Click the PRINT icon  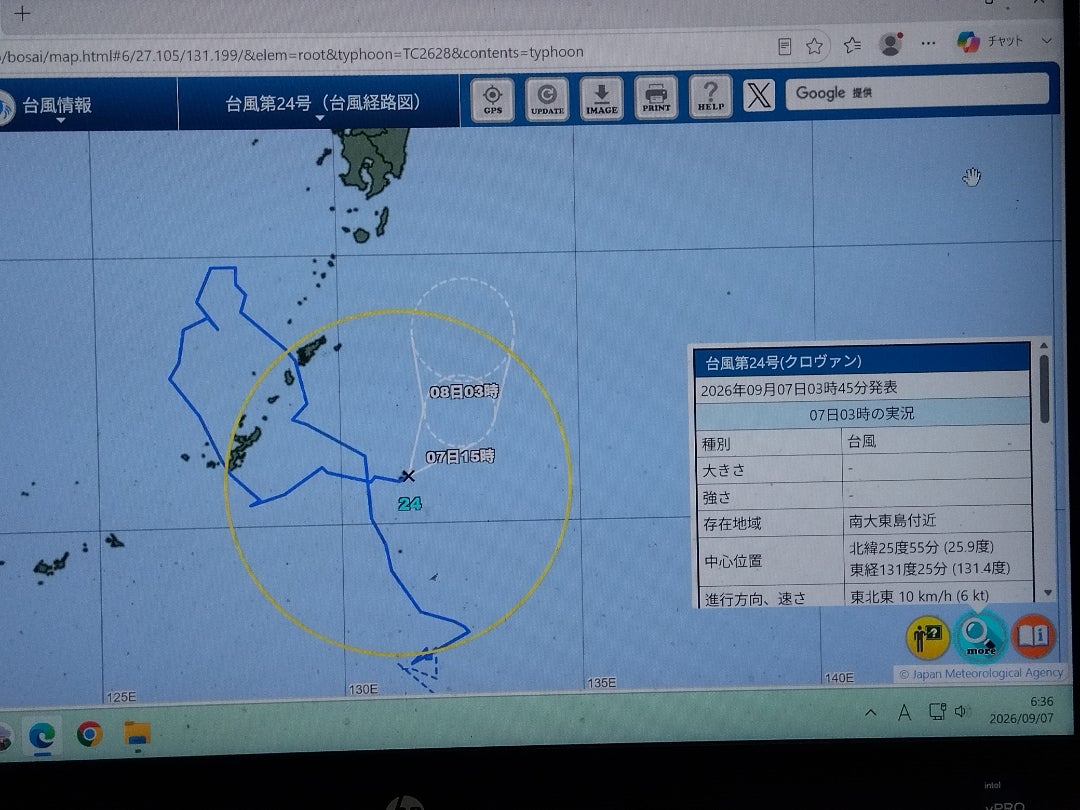click(656, 98)
